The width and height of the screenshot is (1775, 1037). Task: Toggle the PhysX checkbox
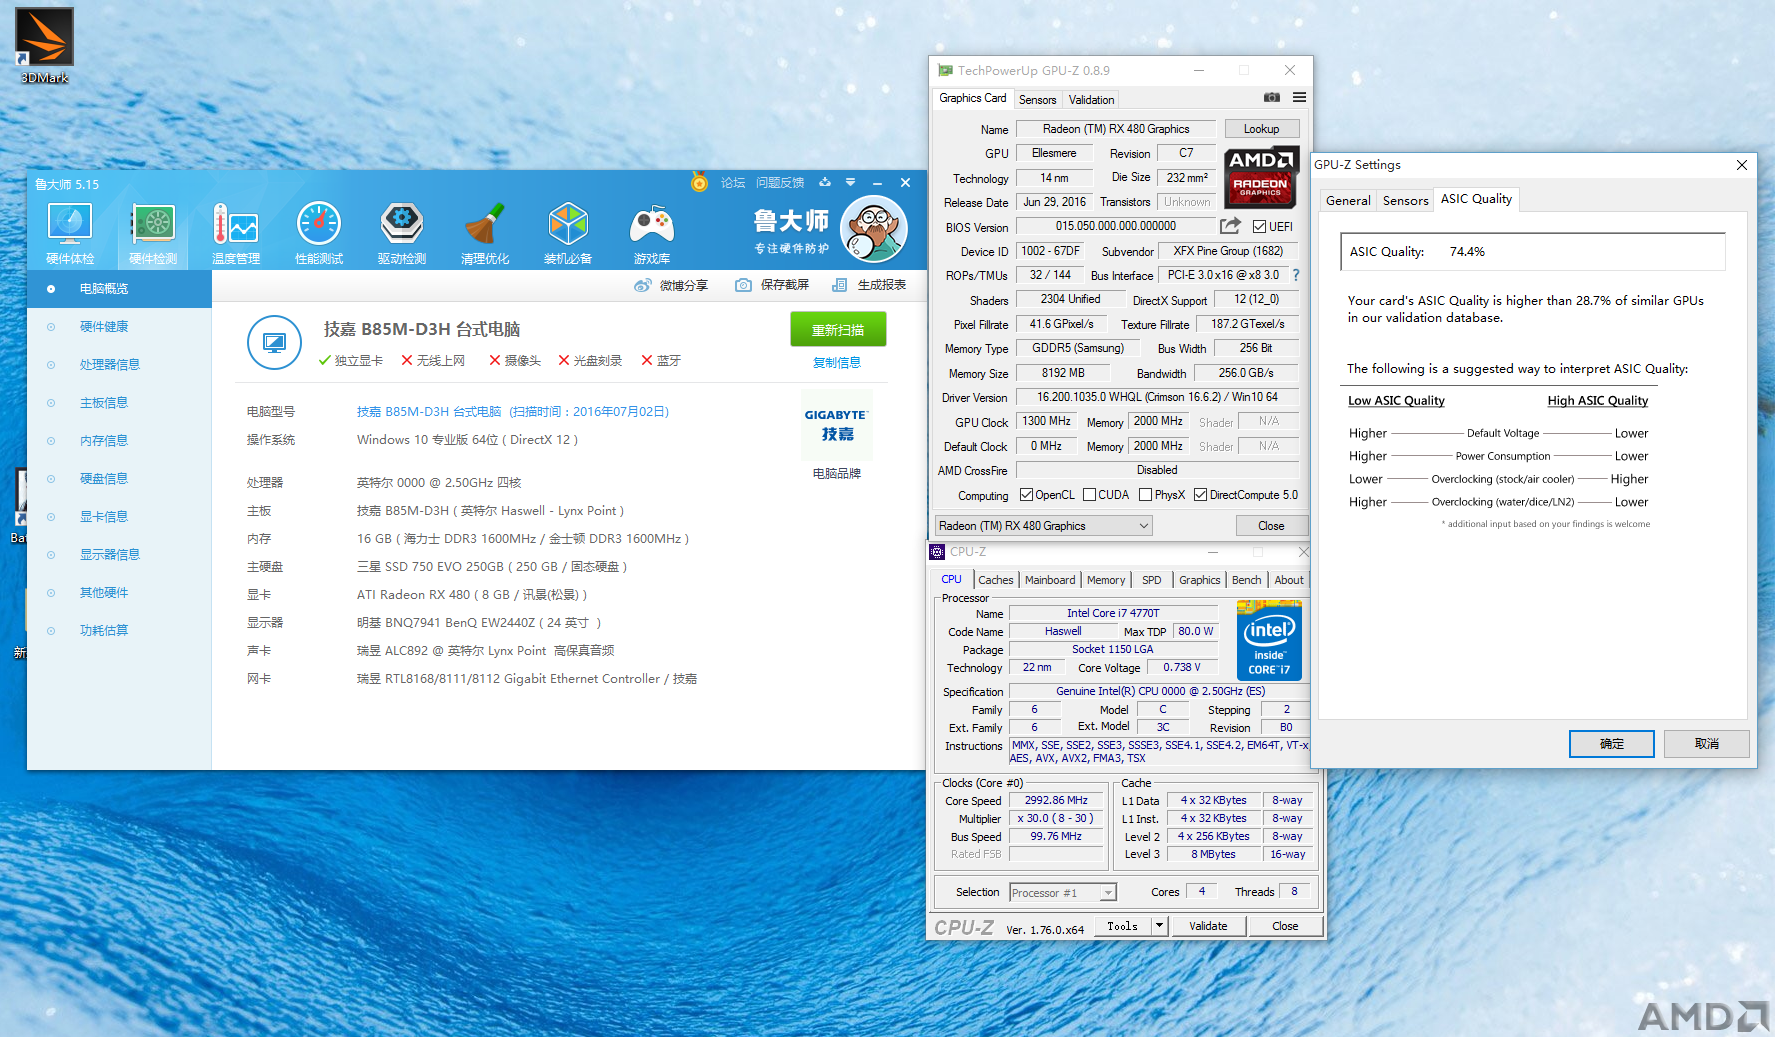pyautogui.click(x=1146, y=495)
